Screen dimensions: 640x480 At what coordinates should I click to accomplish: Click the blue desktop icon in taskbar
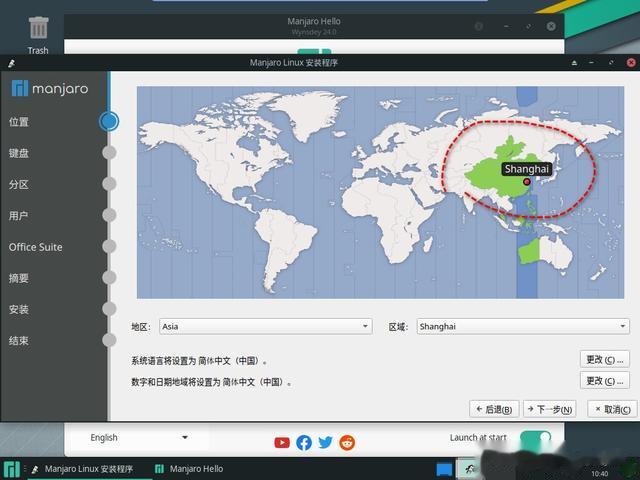(x=444, y=469)
